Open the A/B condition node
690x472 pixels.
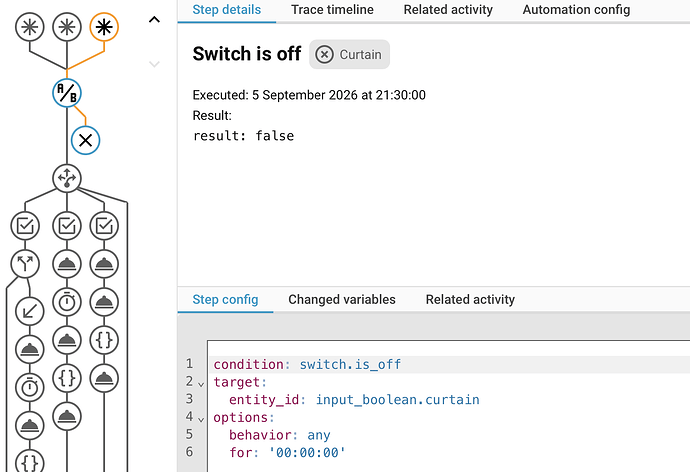click(67, 93)
